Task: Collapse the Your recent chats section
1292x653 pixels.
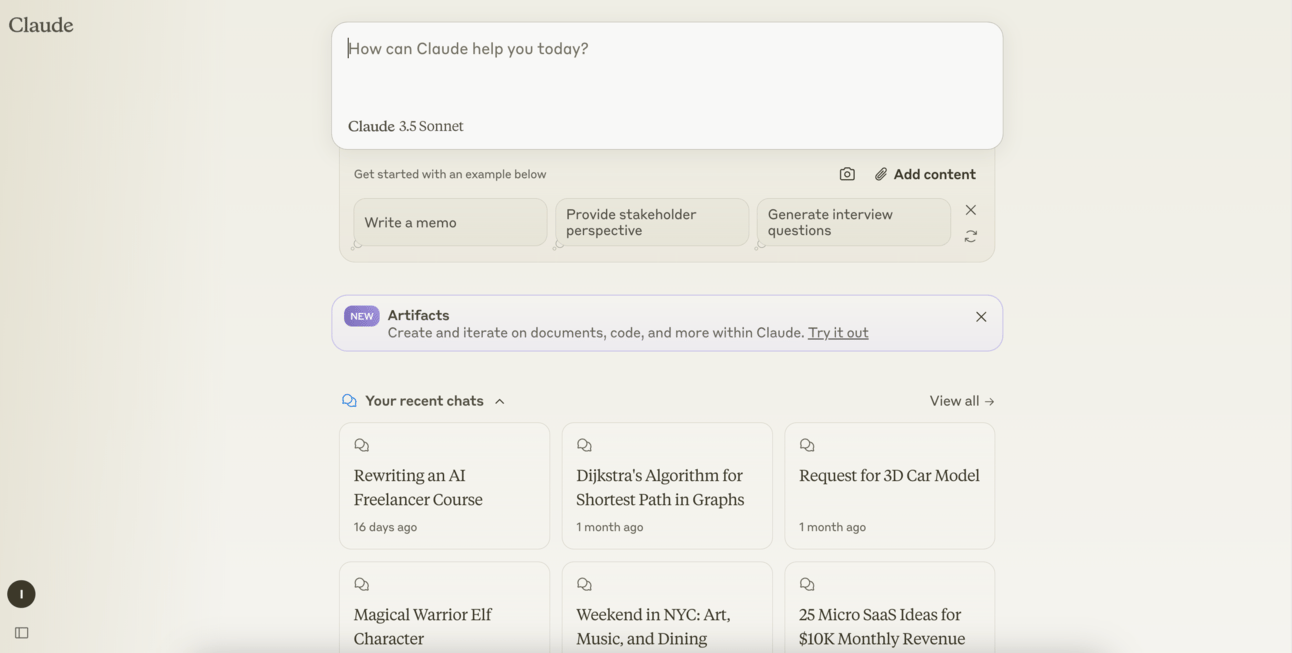Action: 500,401
